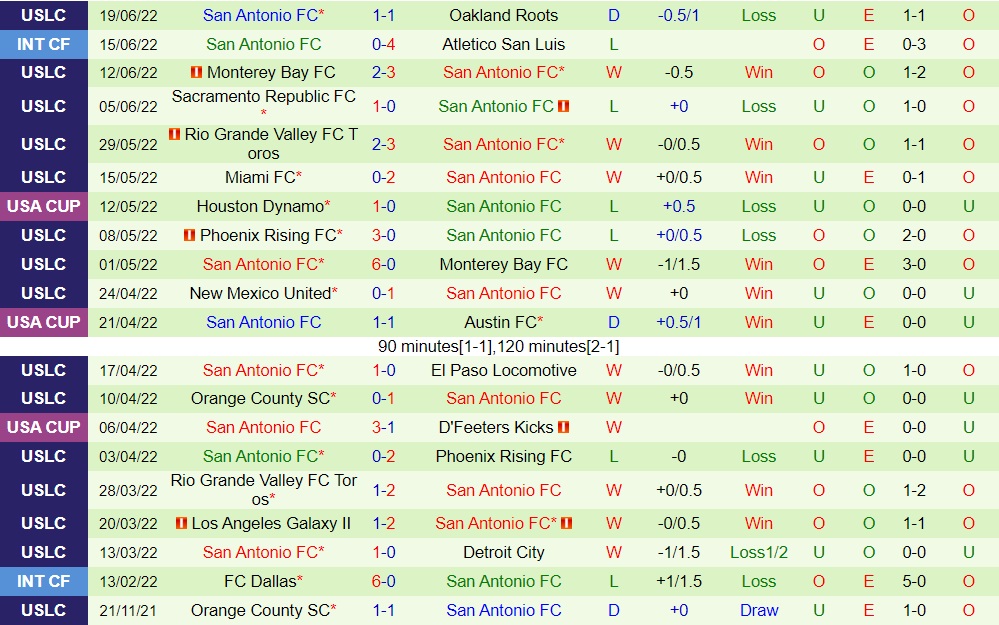This screenshot has width=999, height=625.
Task: Open Austin FC team link
Action: [x=500, y=322]
